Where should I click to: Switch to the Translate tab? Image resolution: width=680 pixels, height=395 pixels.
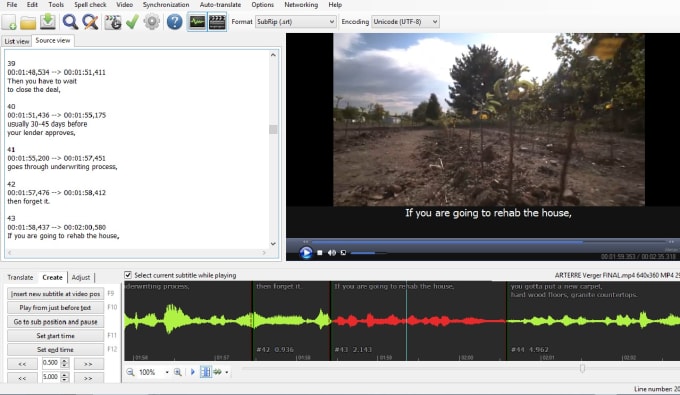[20, 277]
